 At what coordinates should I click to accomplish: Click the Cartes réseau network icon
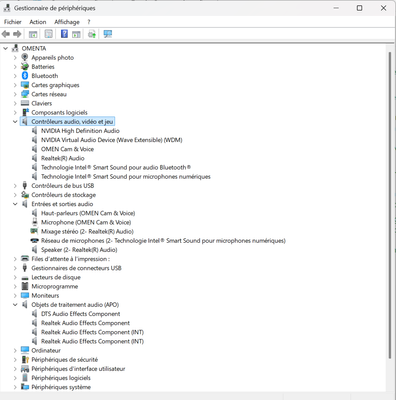pyautogui.click(x=25, y=94)
